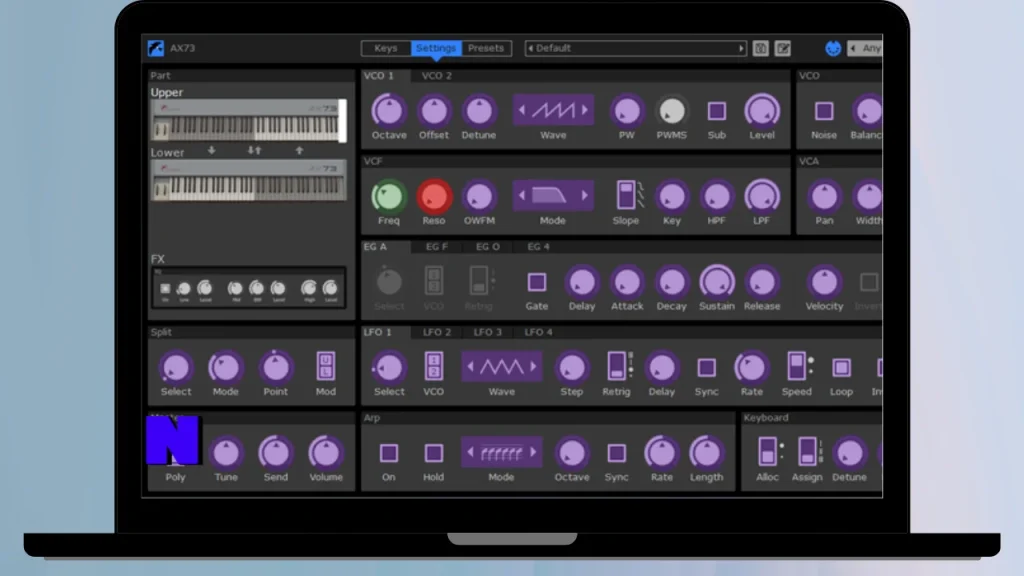Click the gray PWMS knob
Screen dimensions: 1024x576
coord(671,110)
